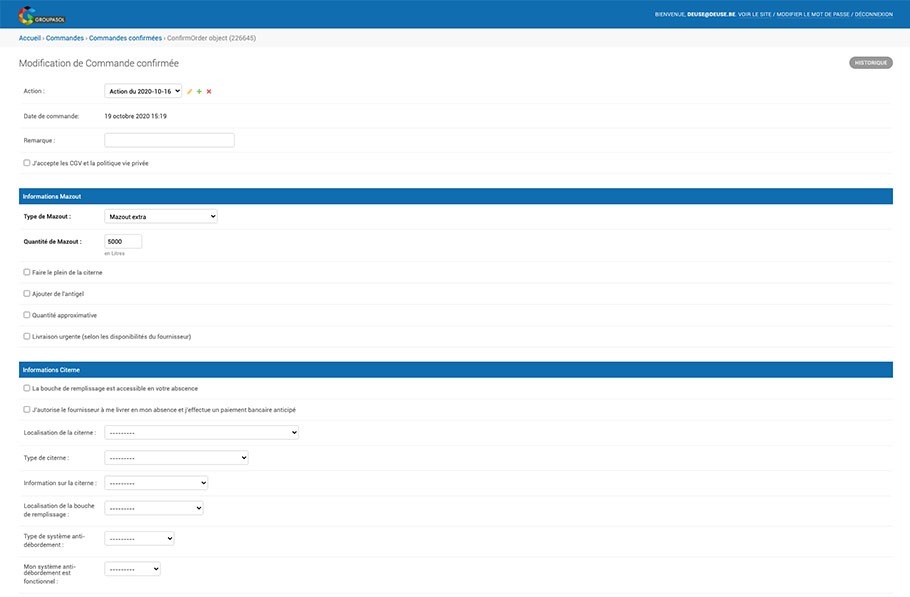Click the pencil edit icon beside Action
Image resolution: width=910 pixels, height=597 pixels.
coord(190,91)
